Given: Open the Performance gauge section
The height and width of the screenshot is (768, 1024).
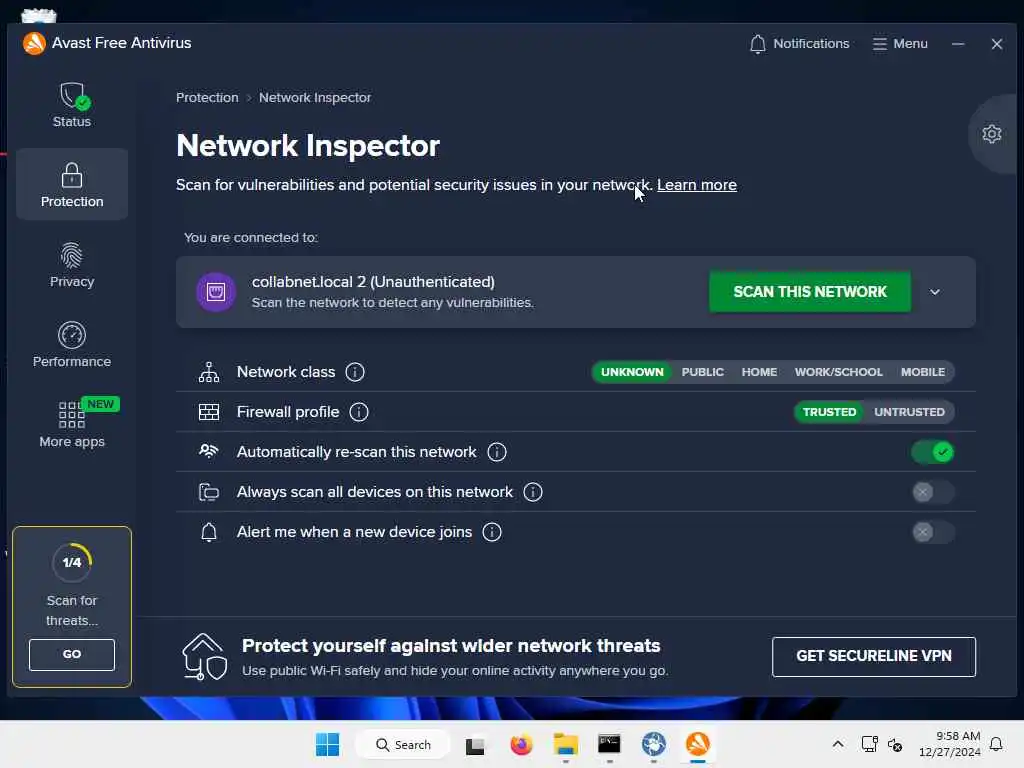Looking at the screenshot, I should point(72,345).
